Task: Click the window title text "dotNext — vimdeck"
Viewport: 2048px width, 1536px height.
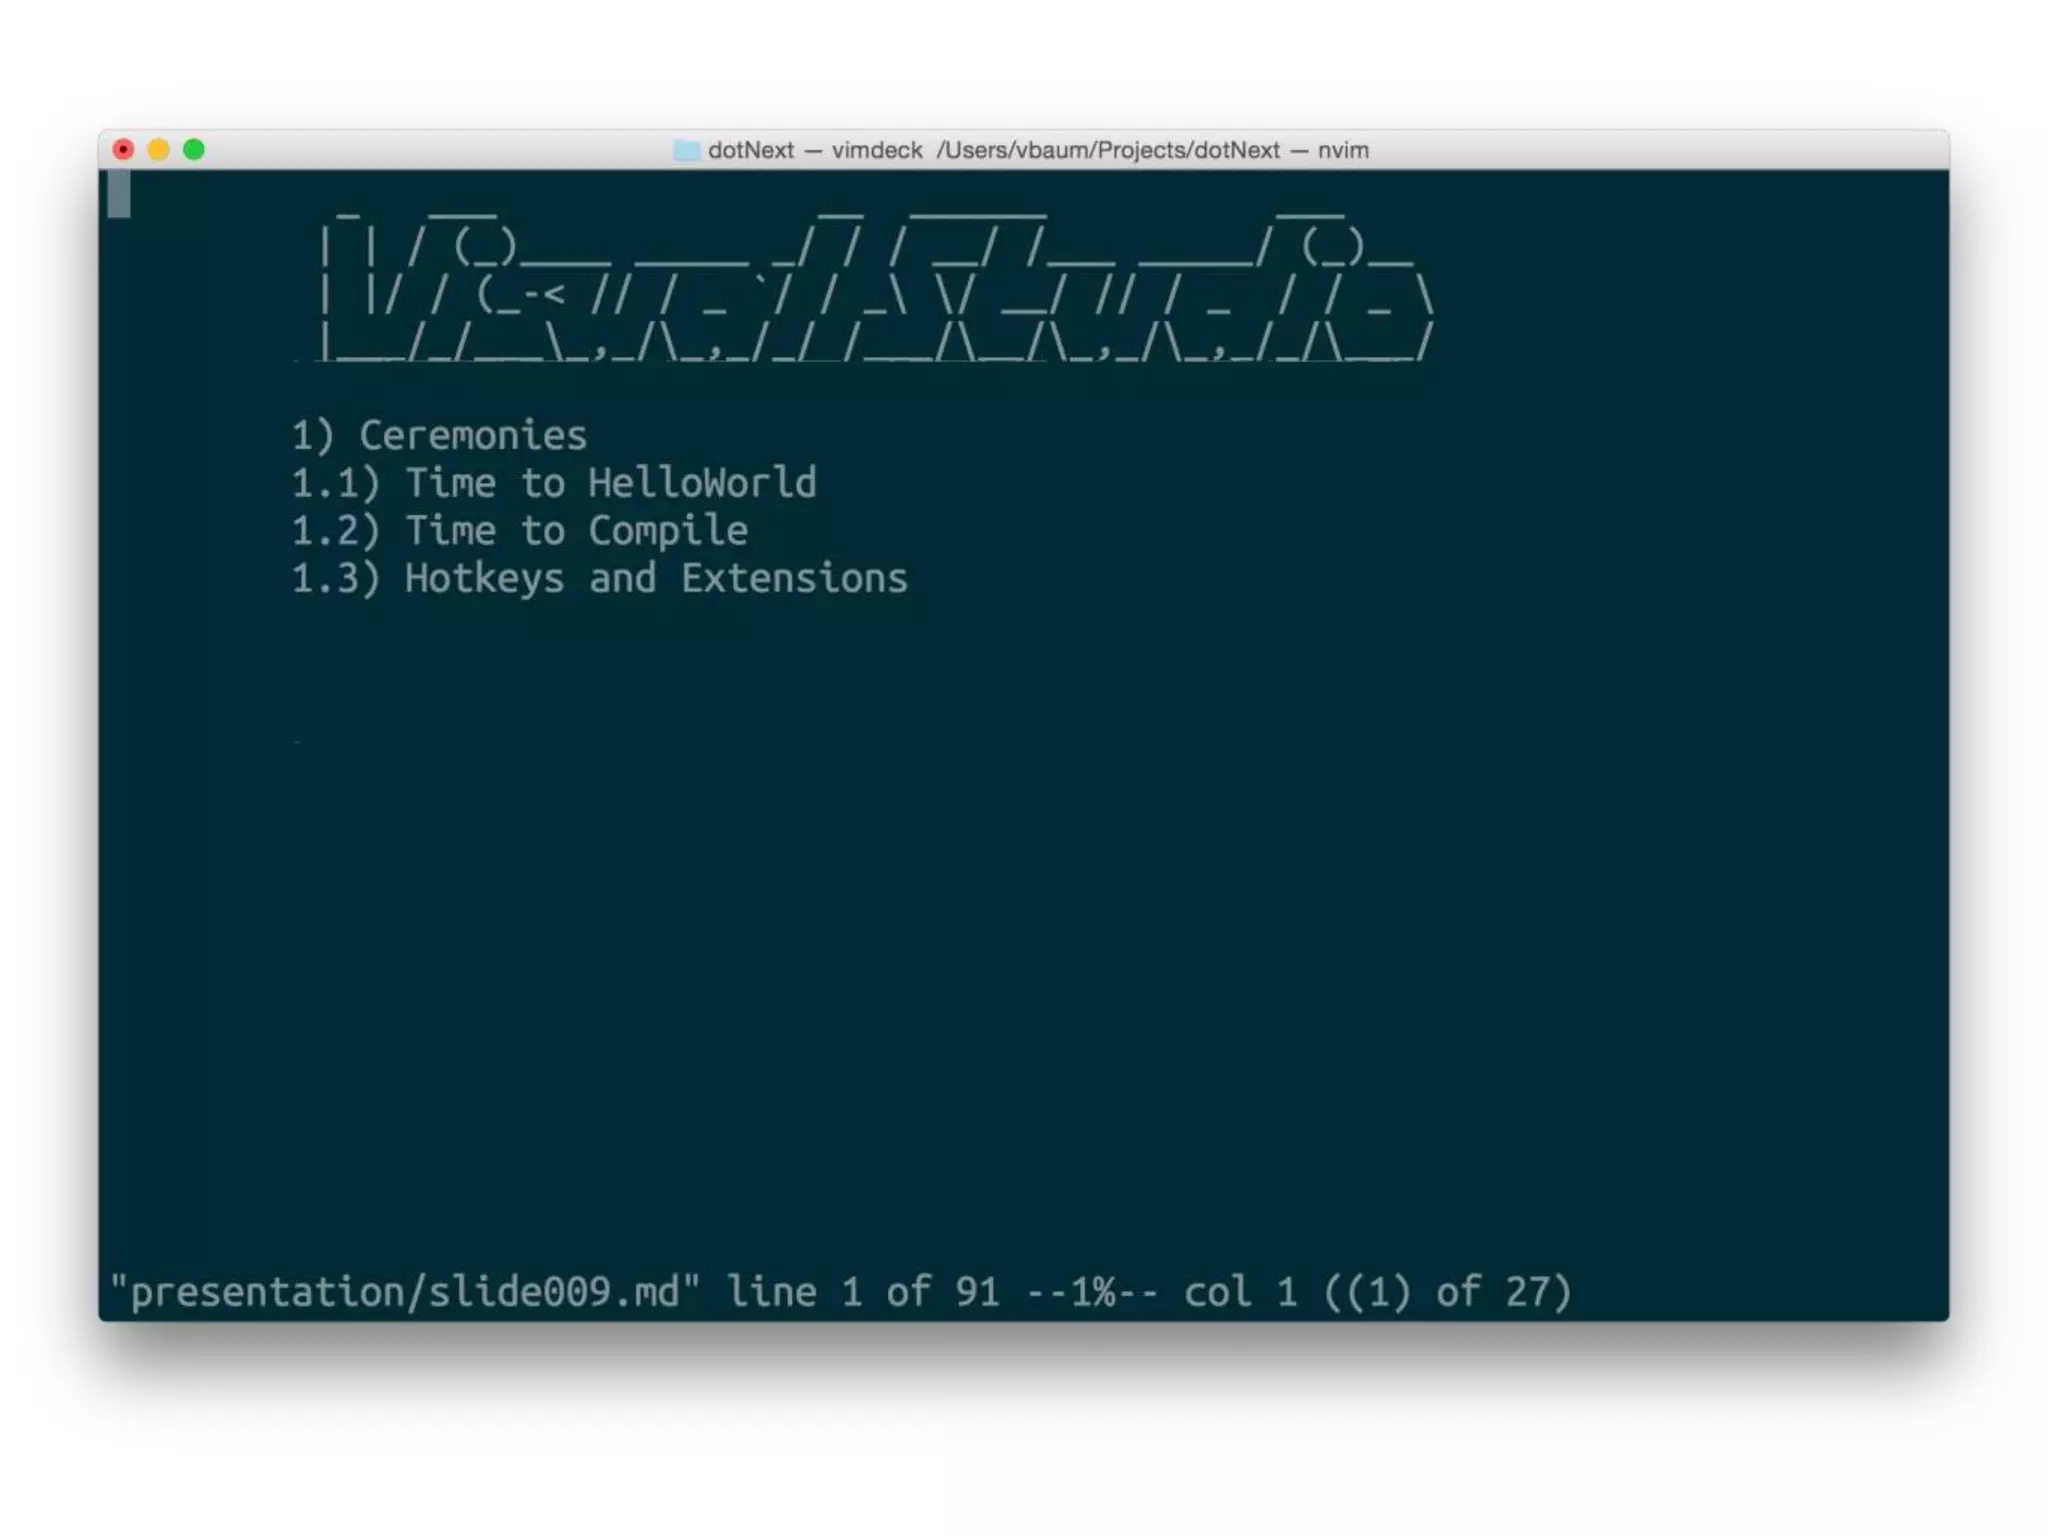Action: click(x=815, y=150)
